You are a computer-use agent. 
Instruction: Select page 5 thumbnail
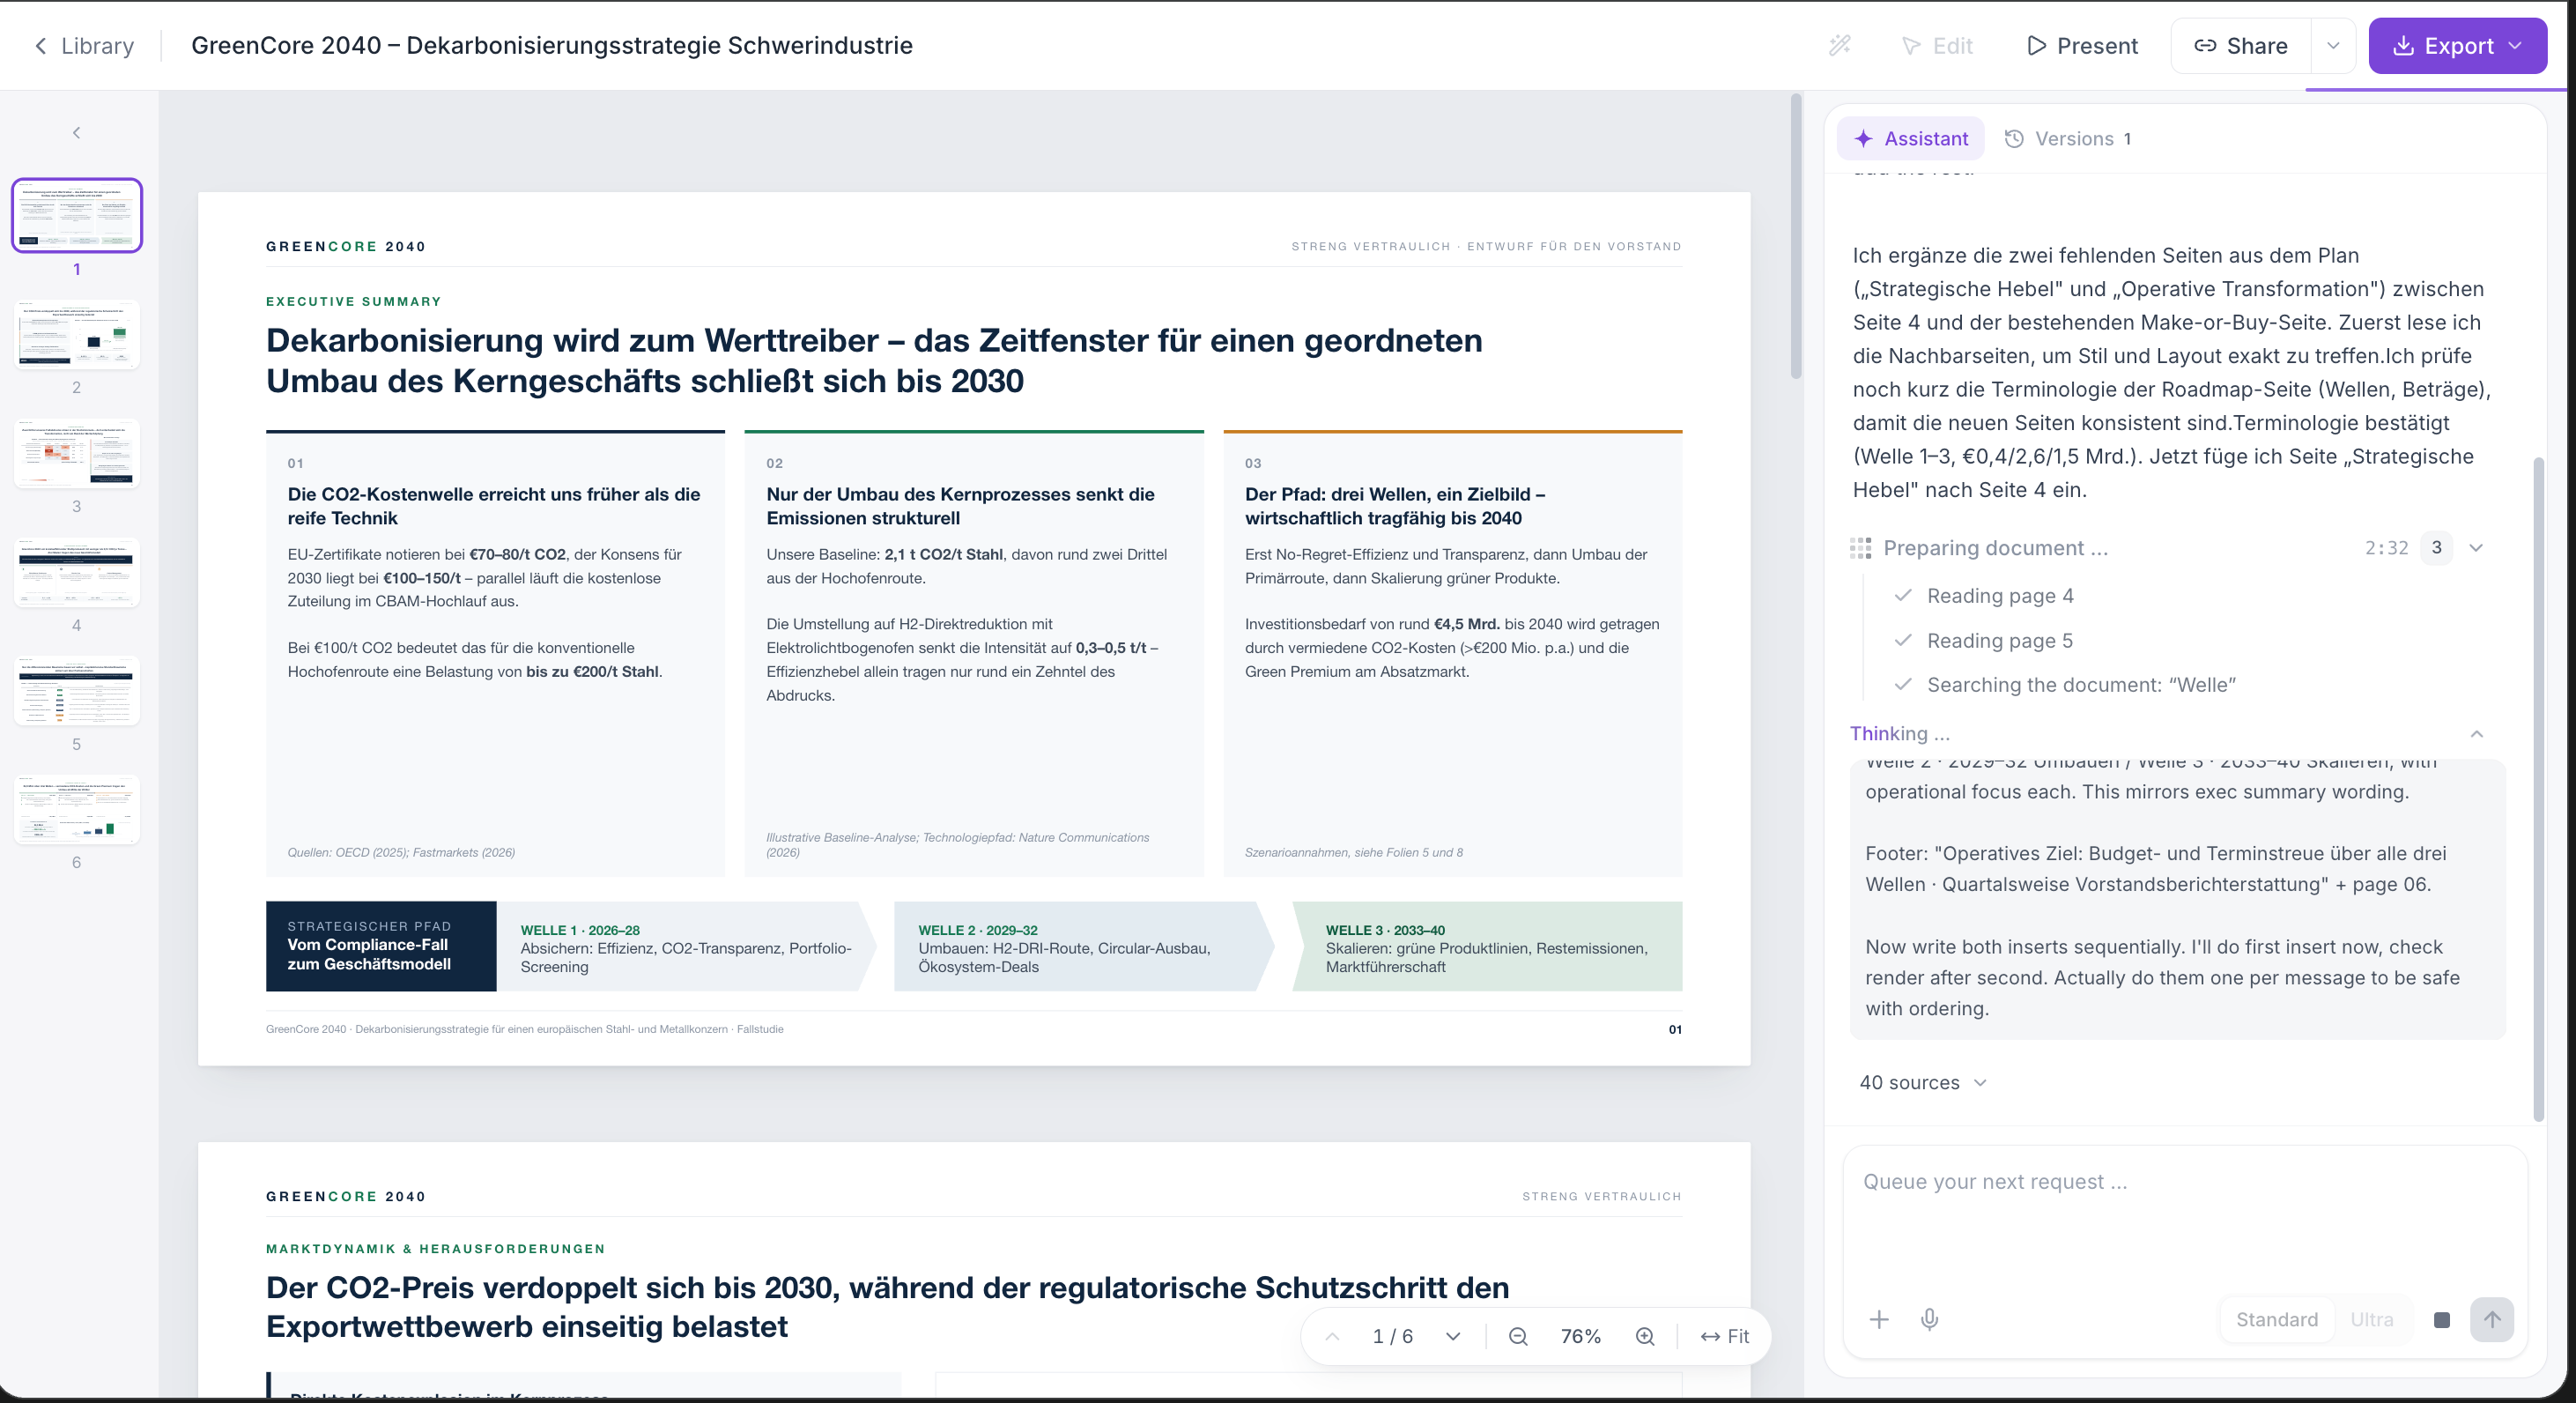tap(77, 691)
